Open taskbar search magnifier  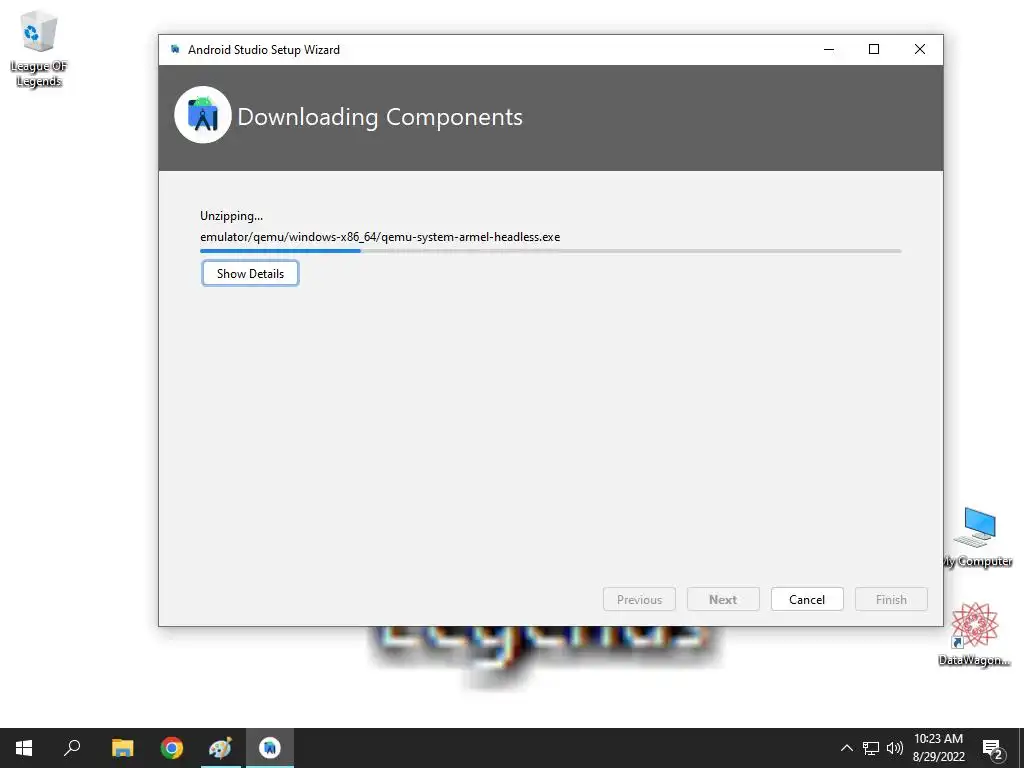[72, 748]
